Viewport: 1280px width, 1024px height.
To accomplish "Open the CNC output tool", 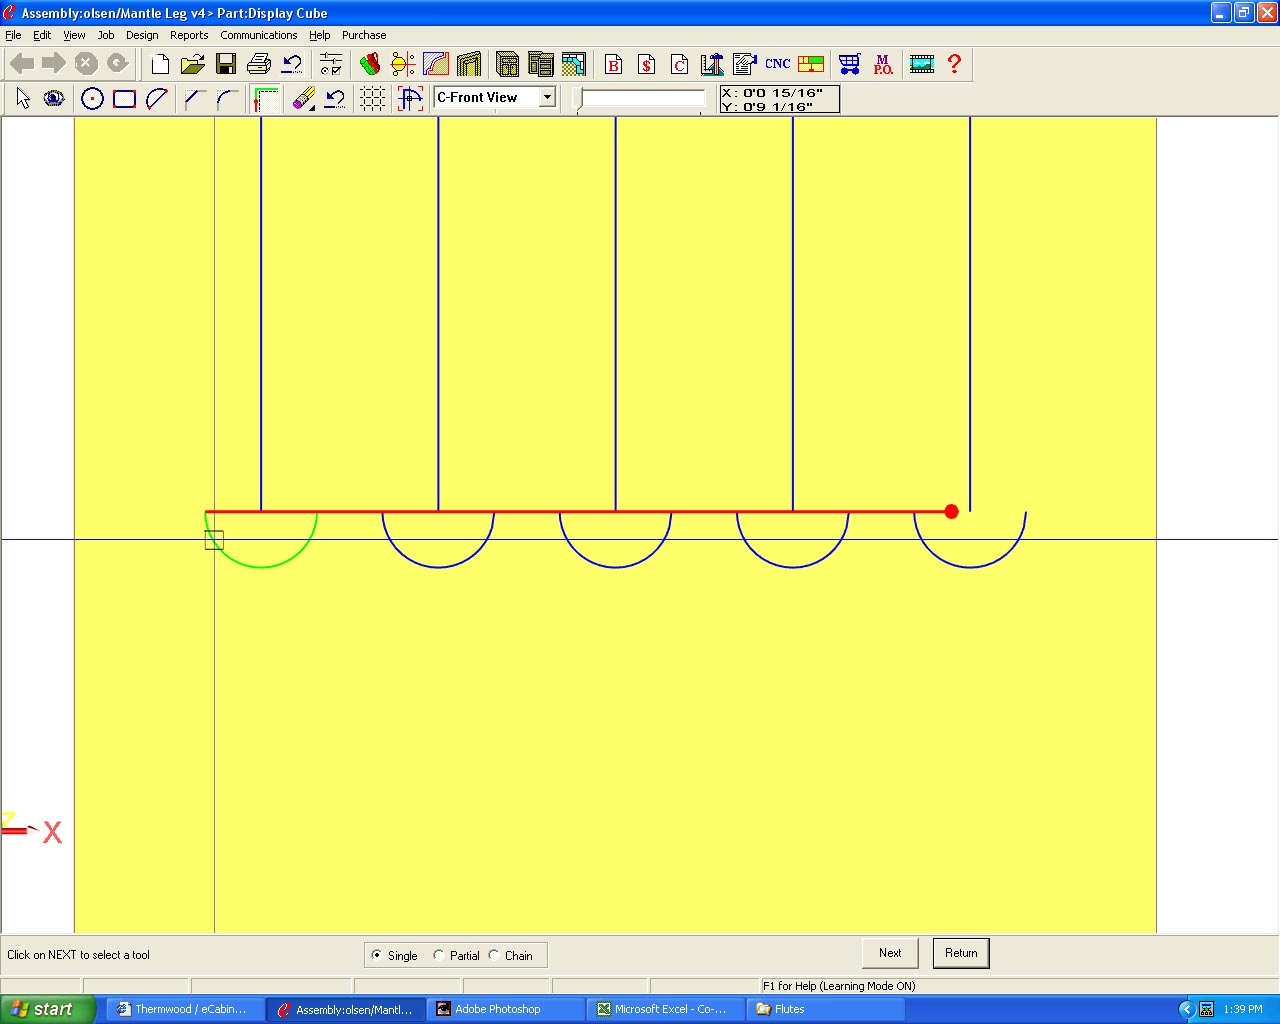I will tap(777, 64).
